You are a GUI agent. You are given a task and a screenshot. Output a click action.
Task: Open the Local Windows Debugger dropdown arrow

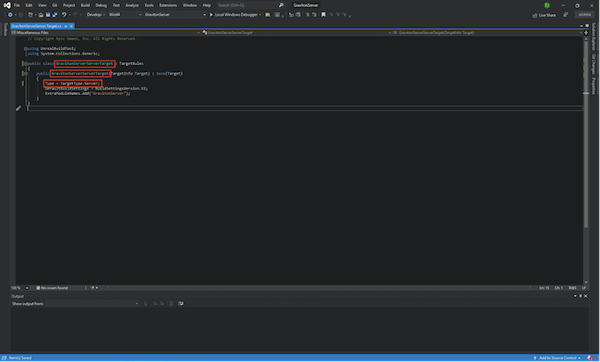point(260,15)
